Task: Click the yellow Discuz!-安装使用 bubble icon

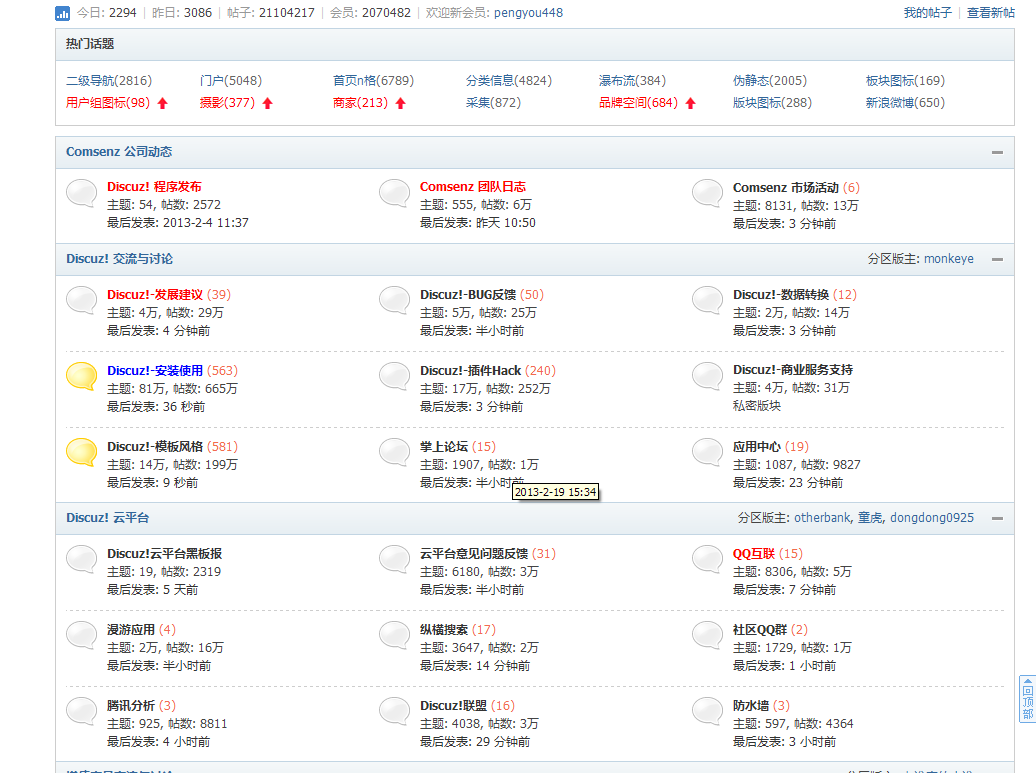Action: (82, 376)
